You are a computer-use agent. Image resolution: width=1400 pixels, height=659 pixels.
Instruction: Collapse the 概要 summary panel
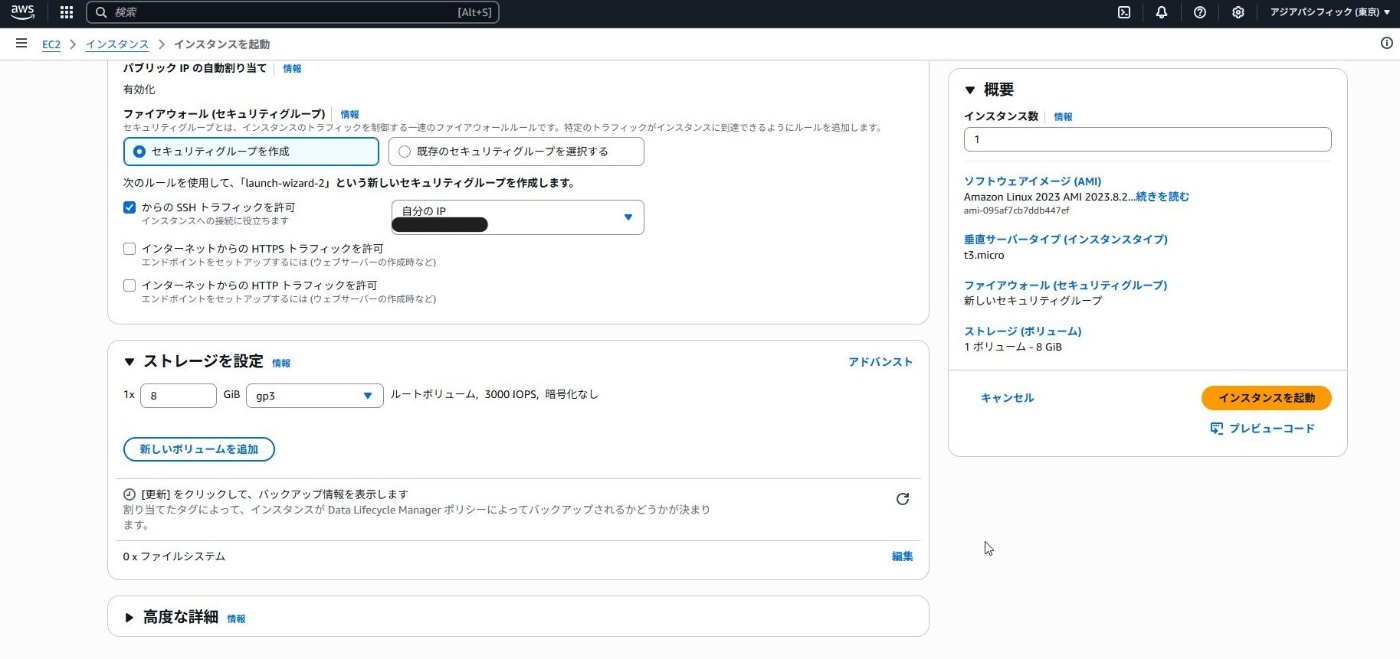[x=970, y=90]
